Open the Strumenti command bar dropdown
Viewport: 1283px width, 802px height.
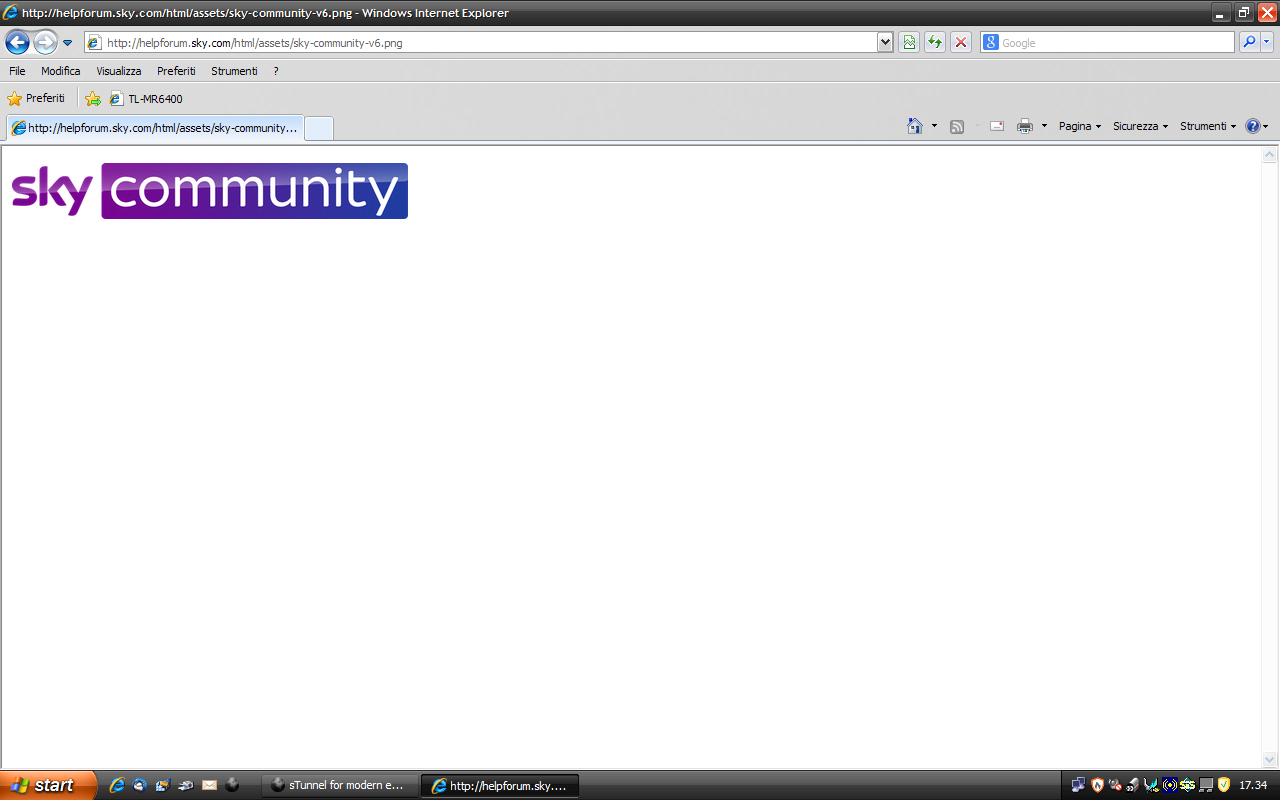[1208, 126]
